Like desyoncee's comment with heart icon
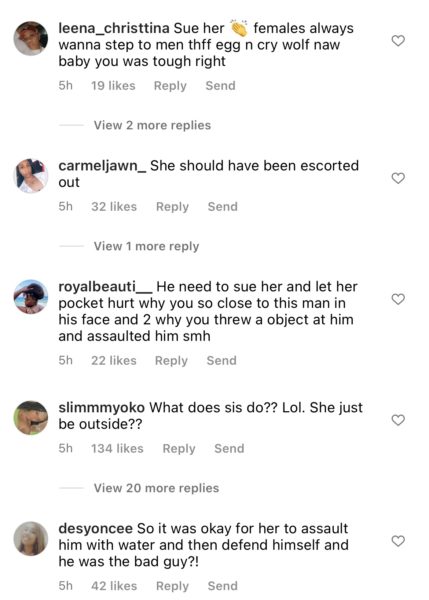This screenshot has width=429, height=600. click(398, 541)
